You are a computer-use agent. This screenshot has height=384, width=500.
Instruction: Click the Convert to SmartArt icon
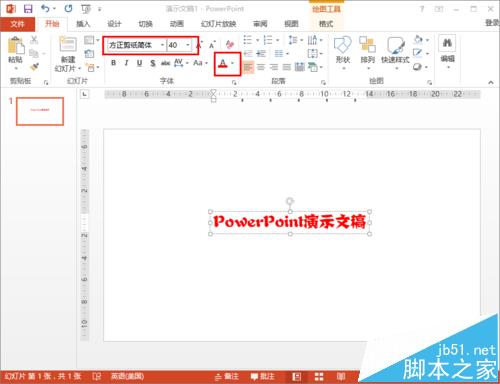pyautogui.click(x=312, y=67)
